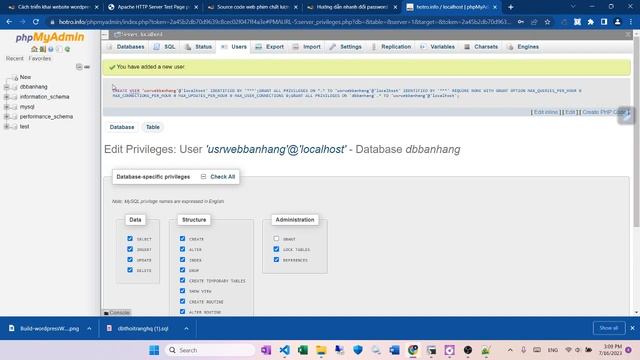Uncheck the INSERT privilege

pos(130,249)
